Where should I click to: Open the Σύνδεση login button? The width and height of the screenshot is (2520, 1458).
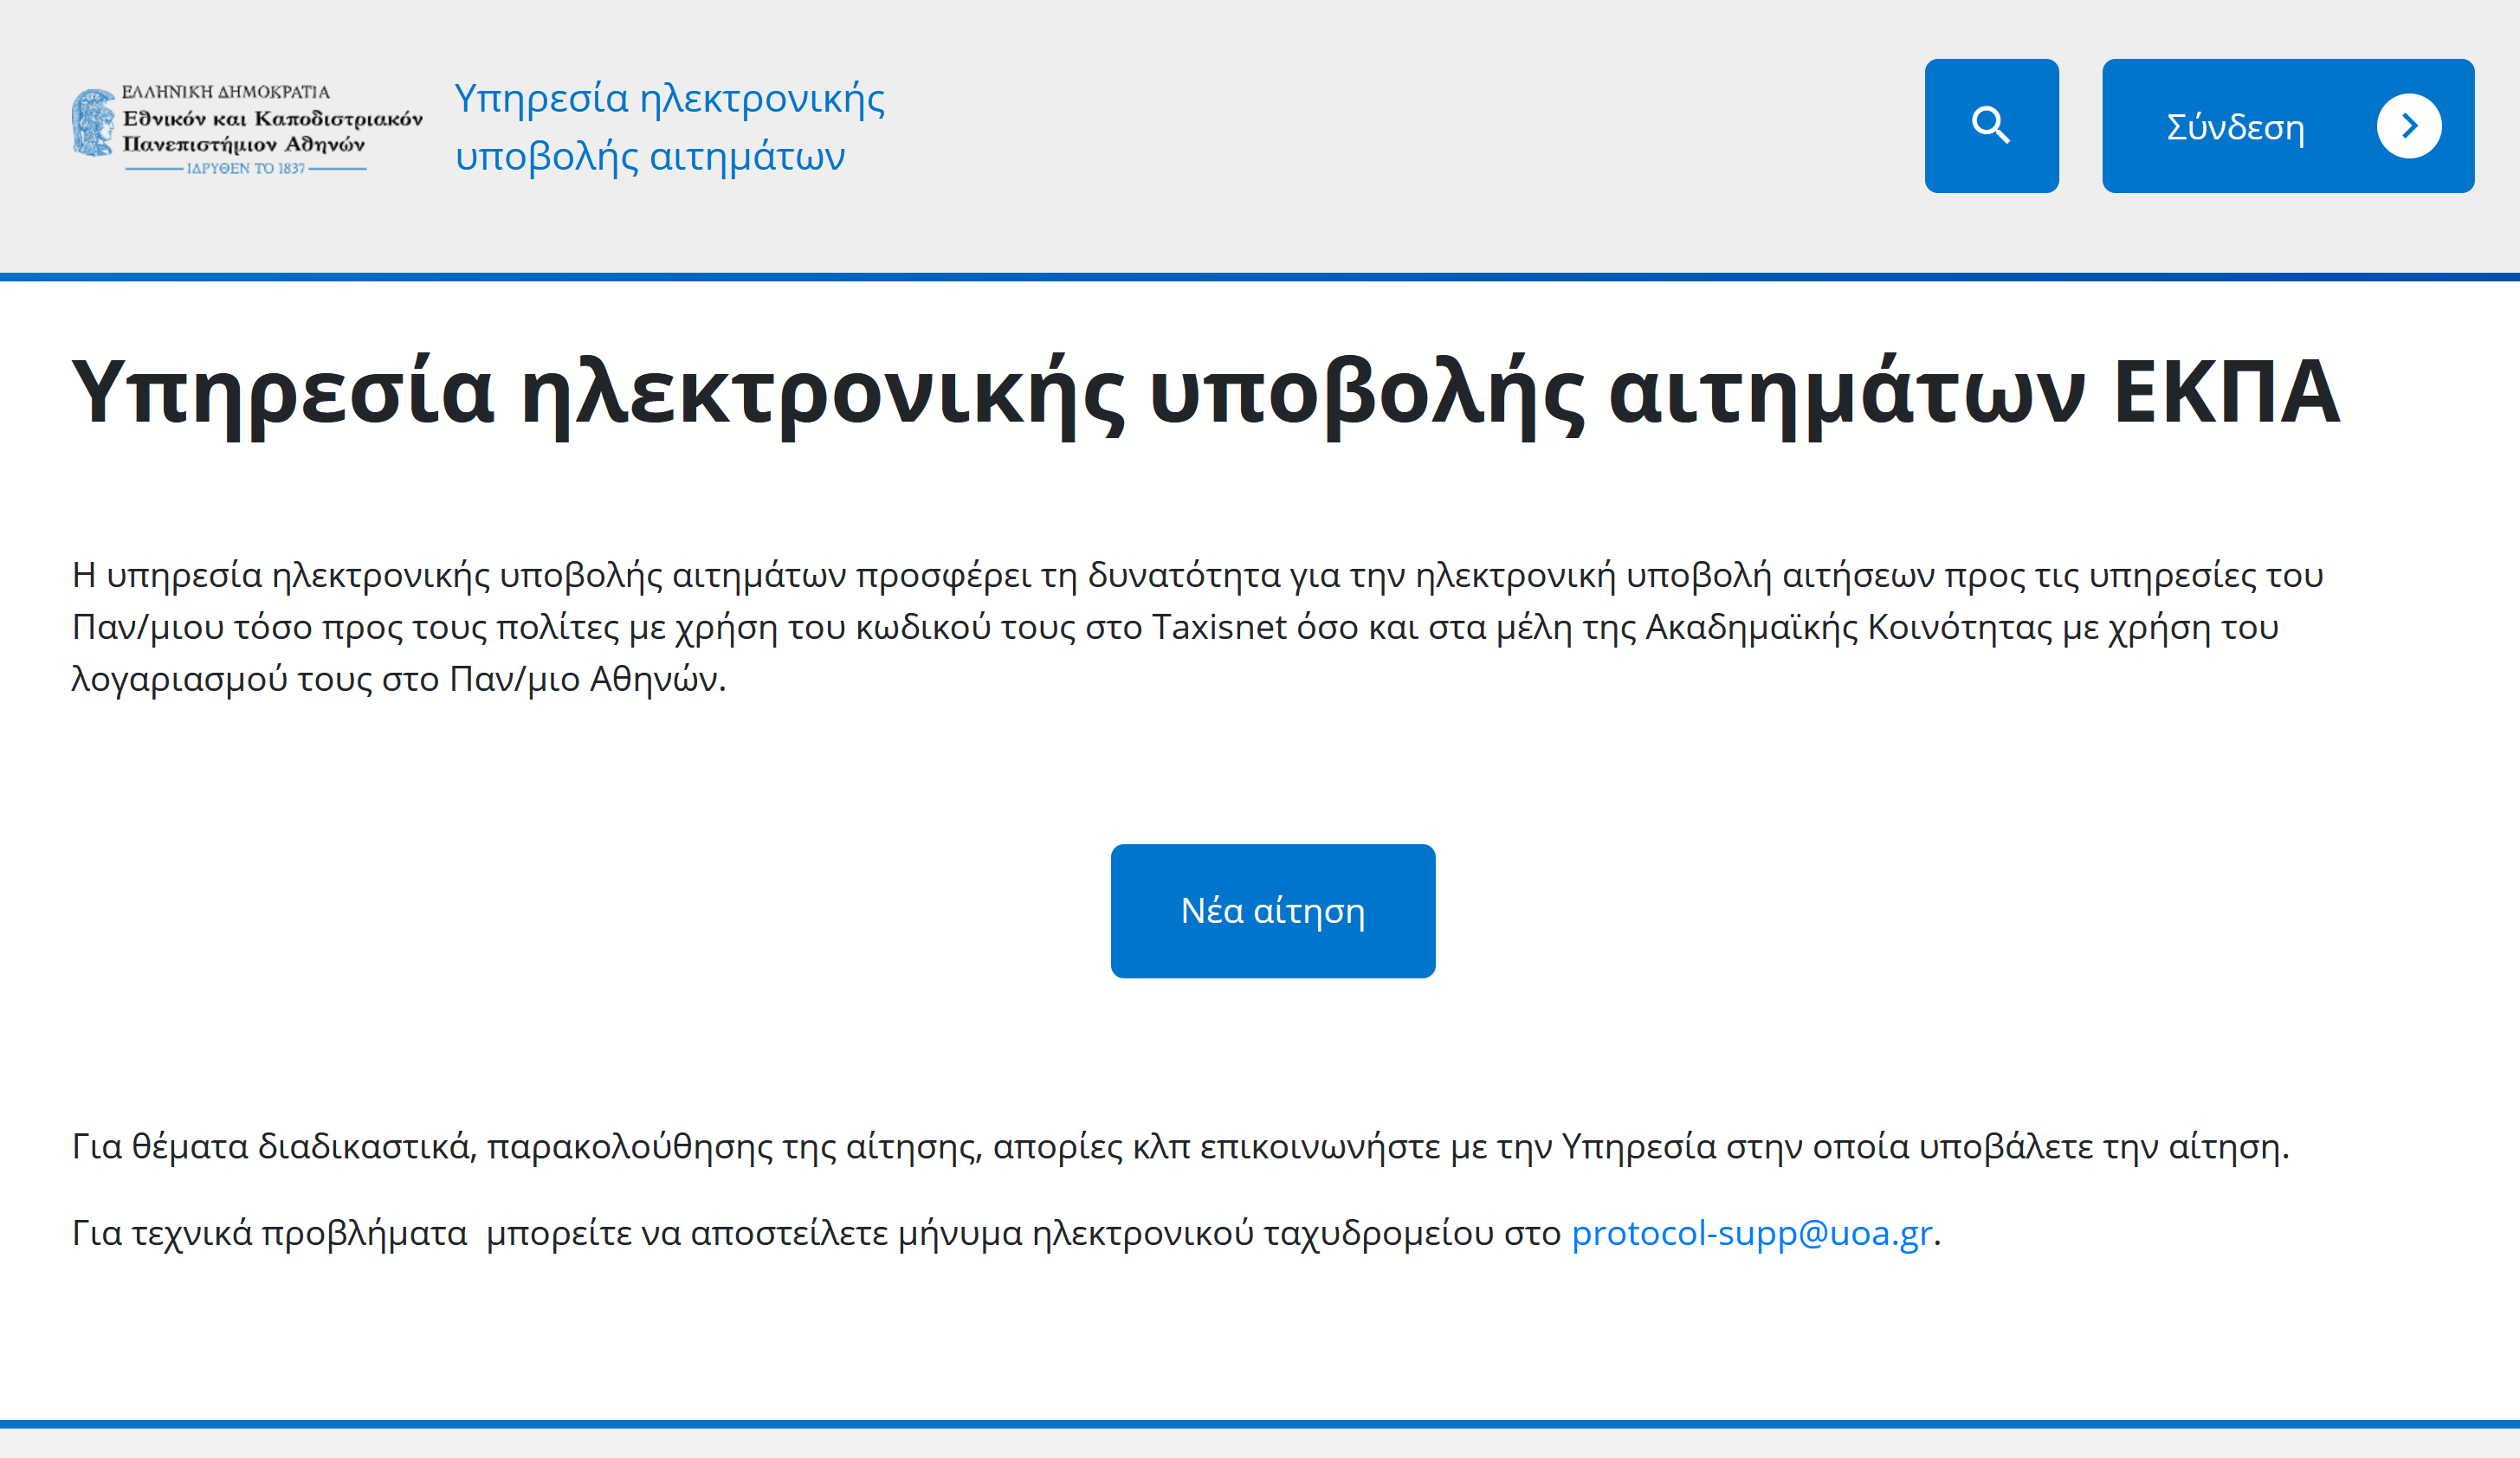[2288, 126]
